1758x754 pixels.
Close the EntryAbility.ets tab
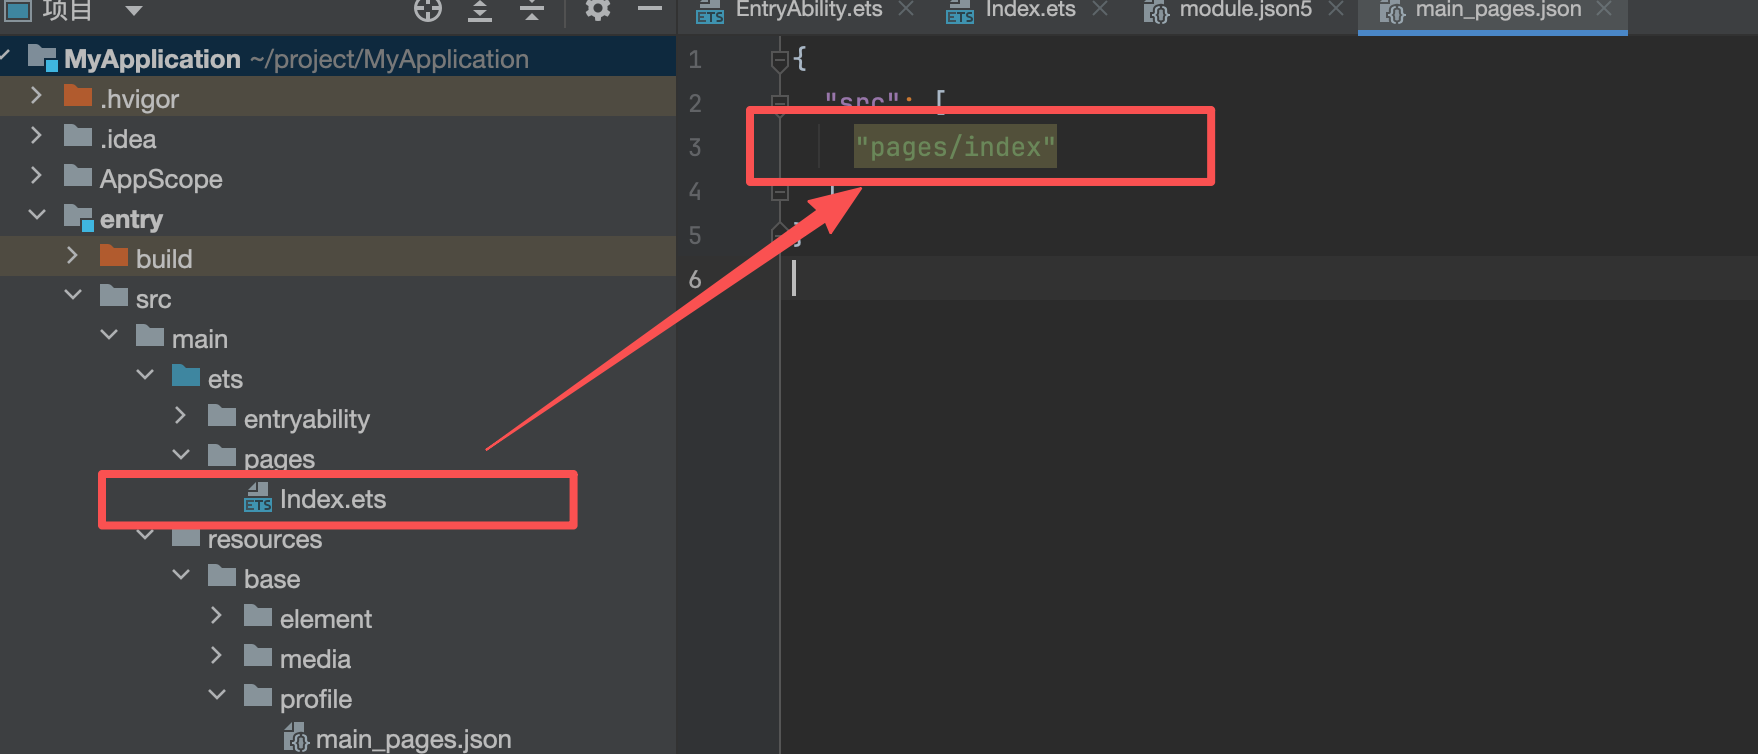906,9
